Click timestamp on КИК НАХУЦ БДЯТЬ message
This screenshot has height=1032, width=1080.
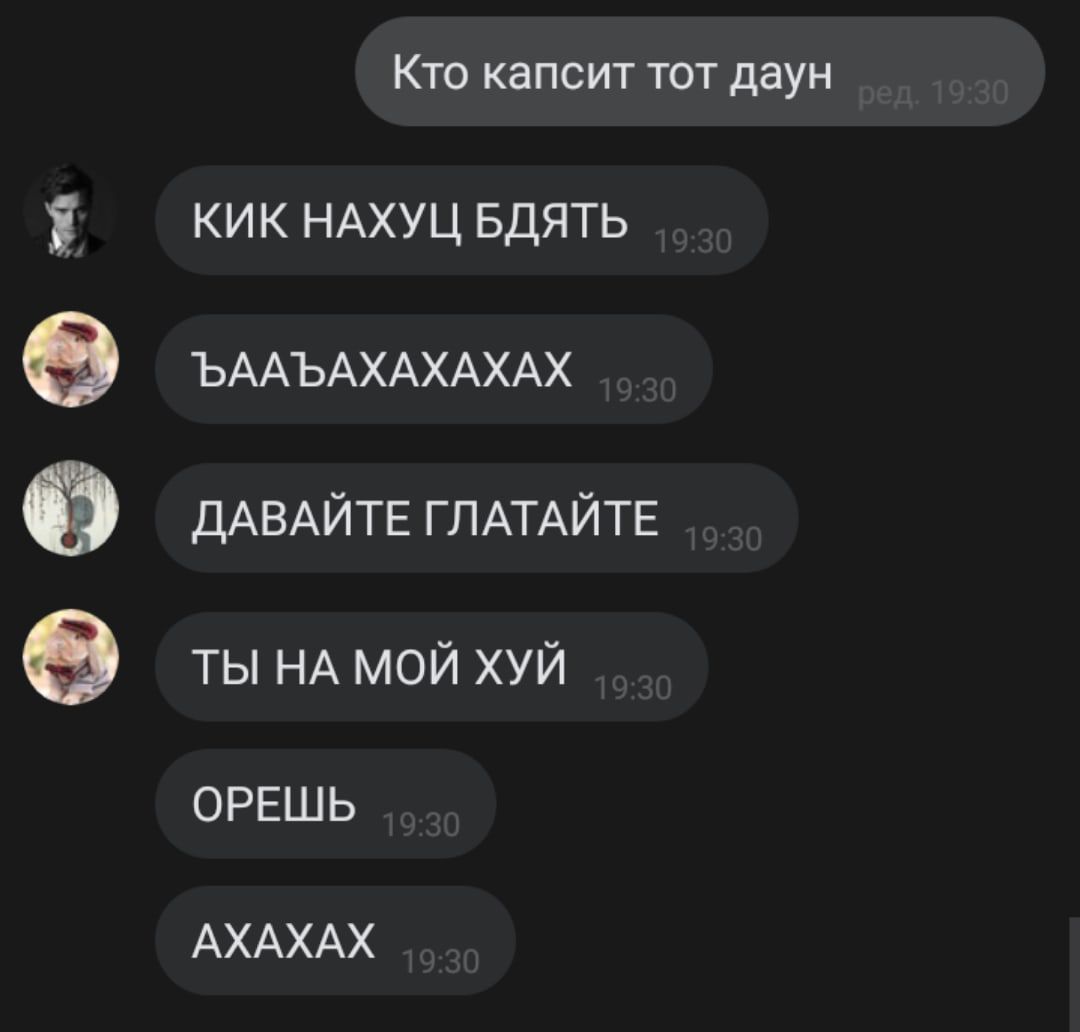pos(693,242)
